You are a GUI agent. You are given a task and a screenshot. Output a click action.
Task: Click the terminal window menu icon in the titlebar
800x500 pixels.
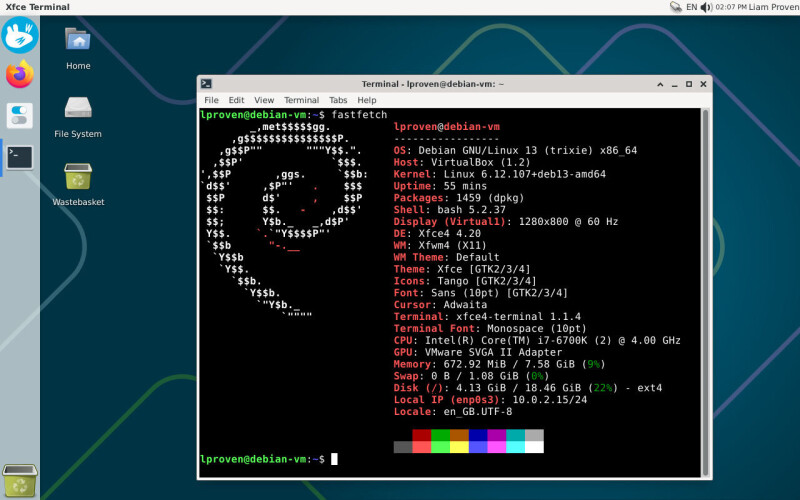[206, 84]
